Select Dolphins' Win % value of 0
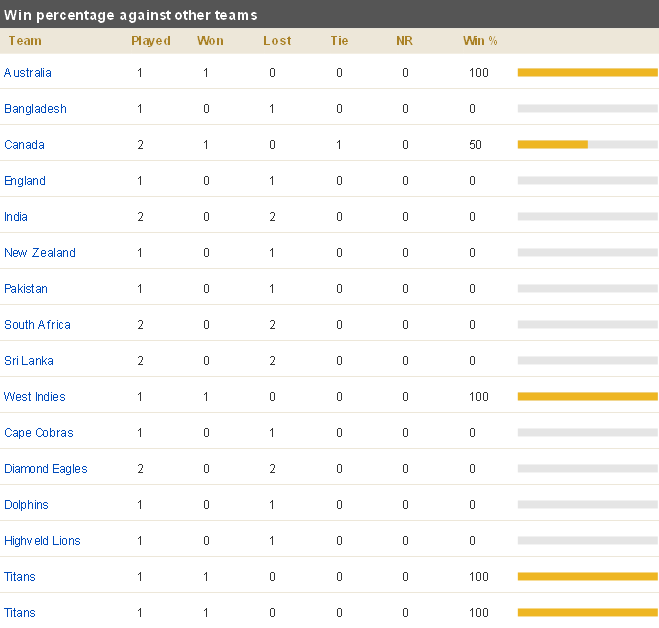The height and width of the screenshot is (628, 659). coord(472,505)
